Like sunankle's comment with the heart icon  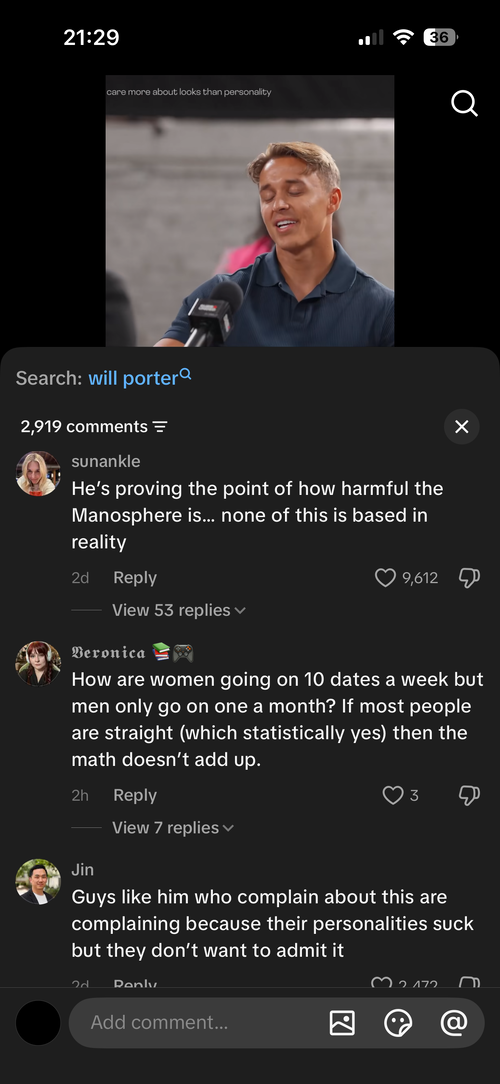[385, 578]
